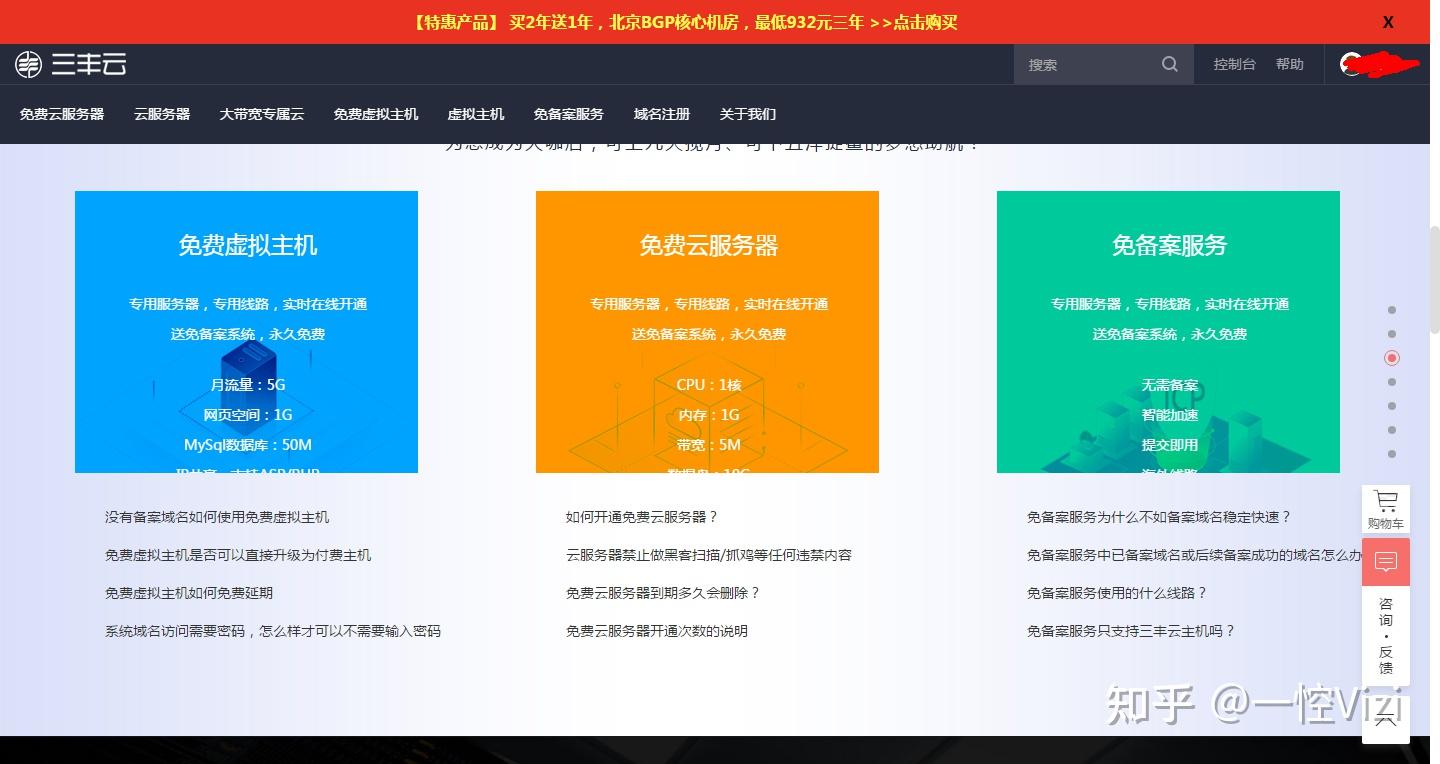Viewport: 1440px width, 764px height.
Task: Open 免费虚拟主机如何免费延期 article
Action: point(189,593)
